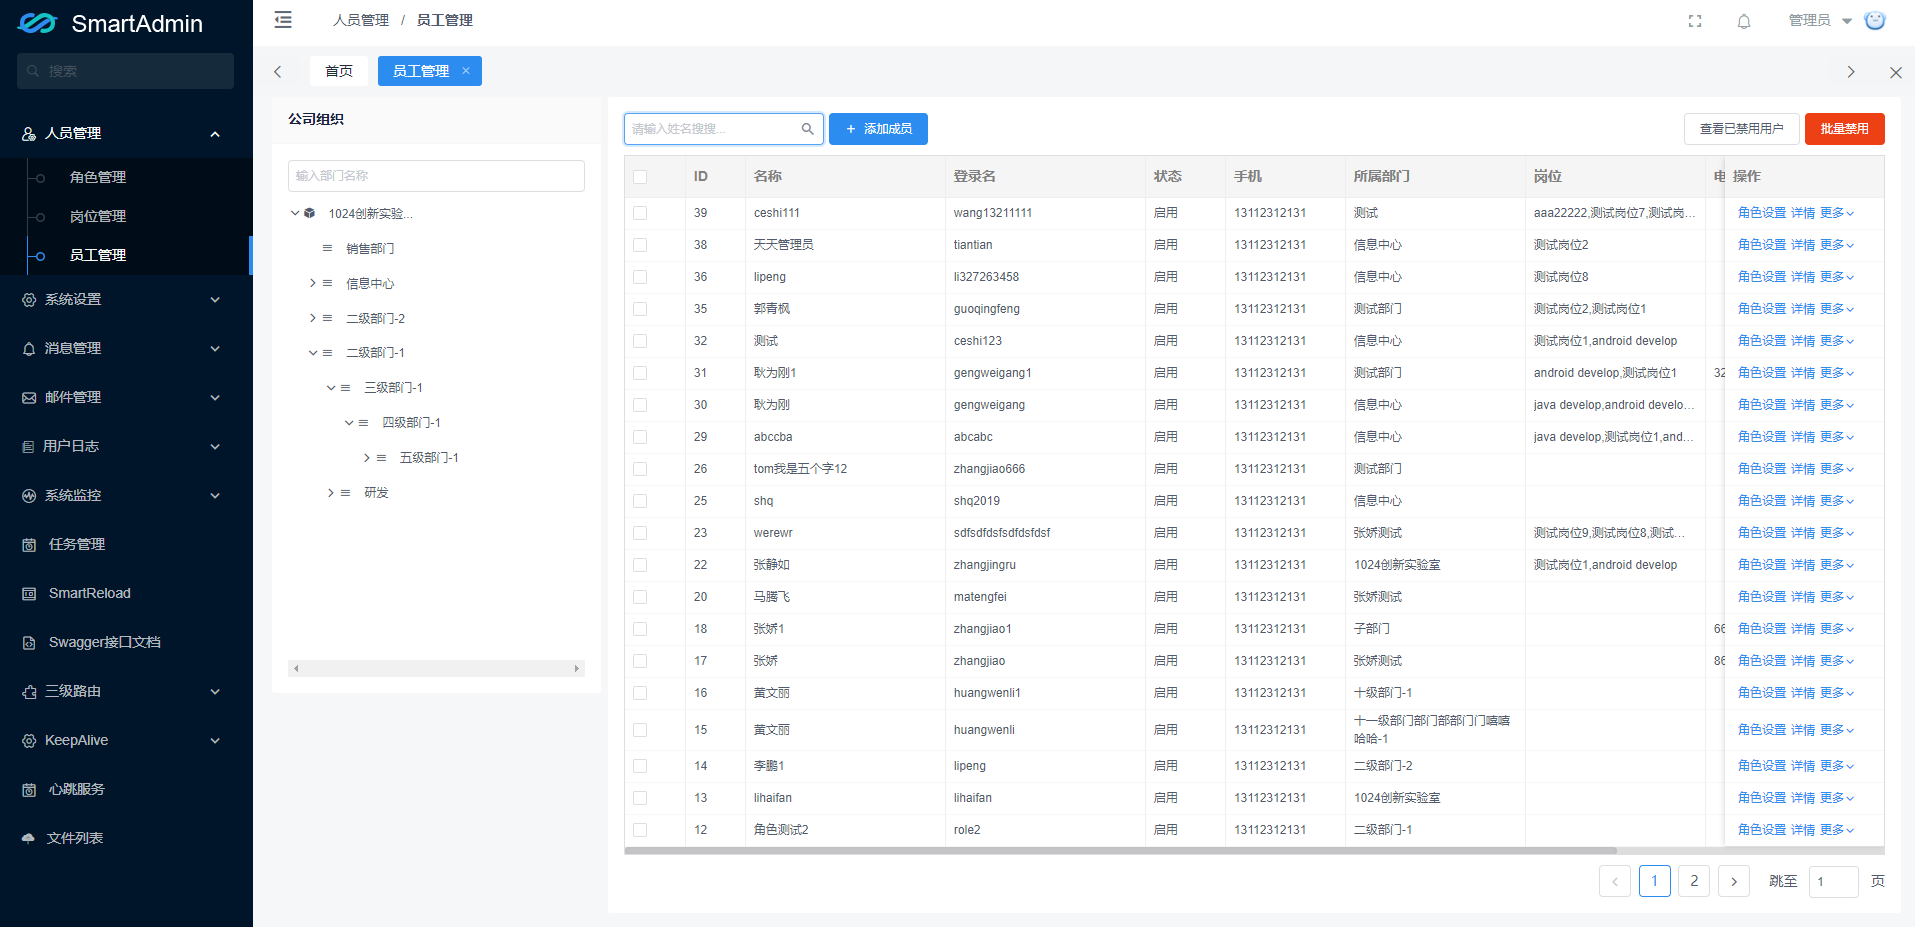
Task: Click the 批量禁用 button
Action: tap(1844, 128)
